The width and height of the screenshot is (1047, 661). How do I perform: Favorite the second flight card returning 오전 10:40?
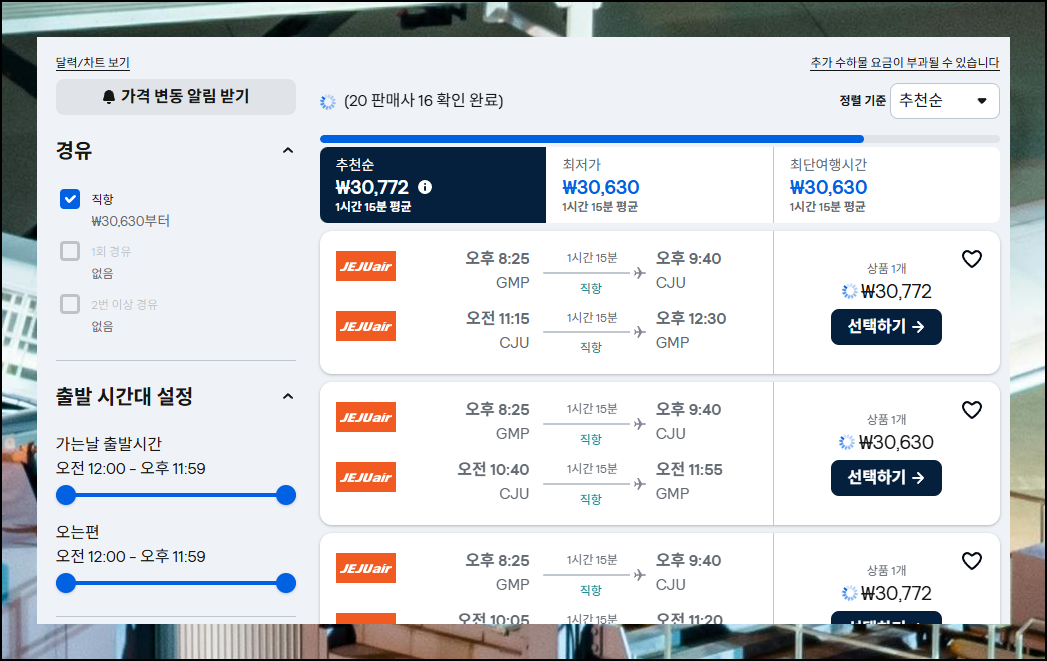tap(972, 410)
